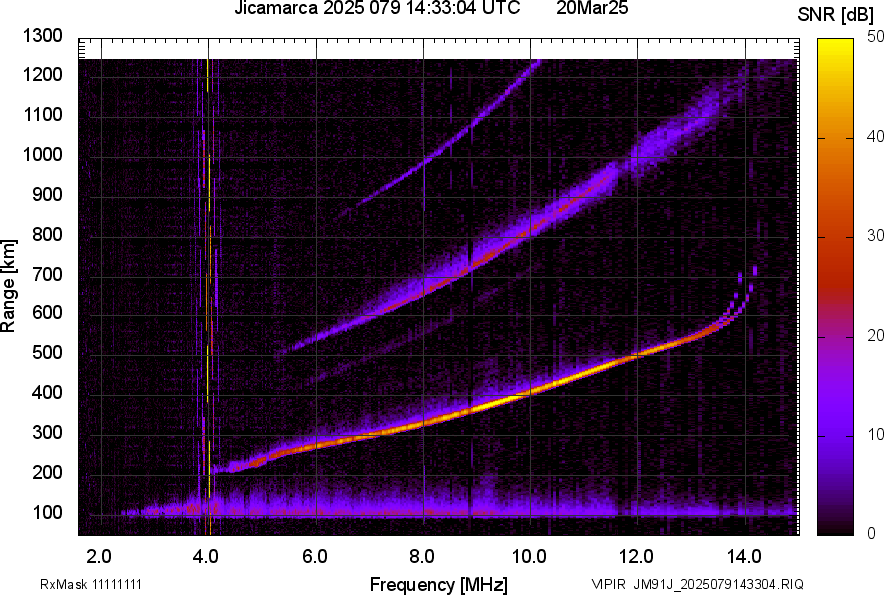Click the frequency tick label 8.0

pyautogui.click(x=421, y=556)
